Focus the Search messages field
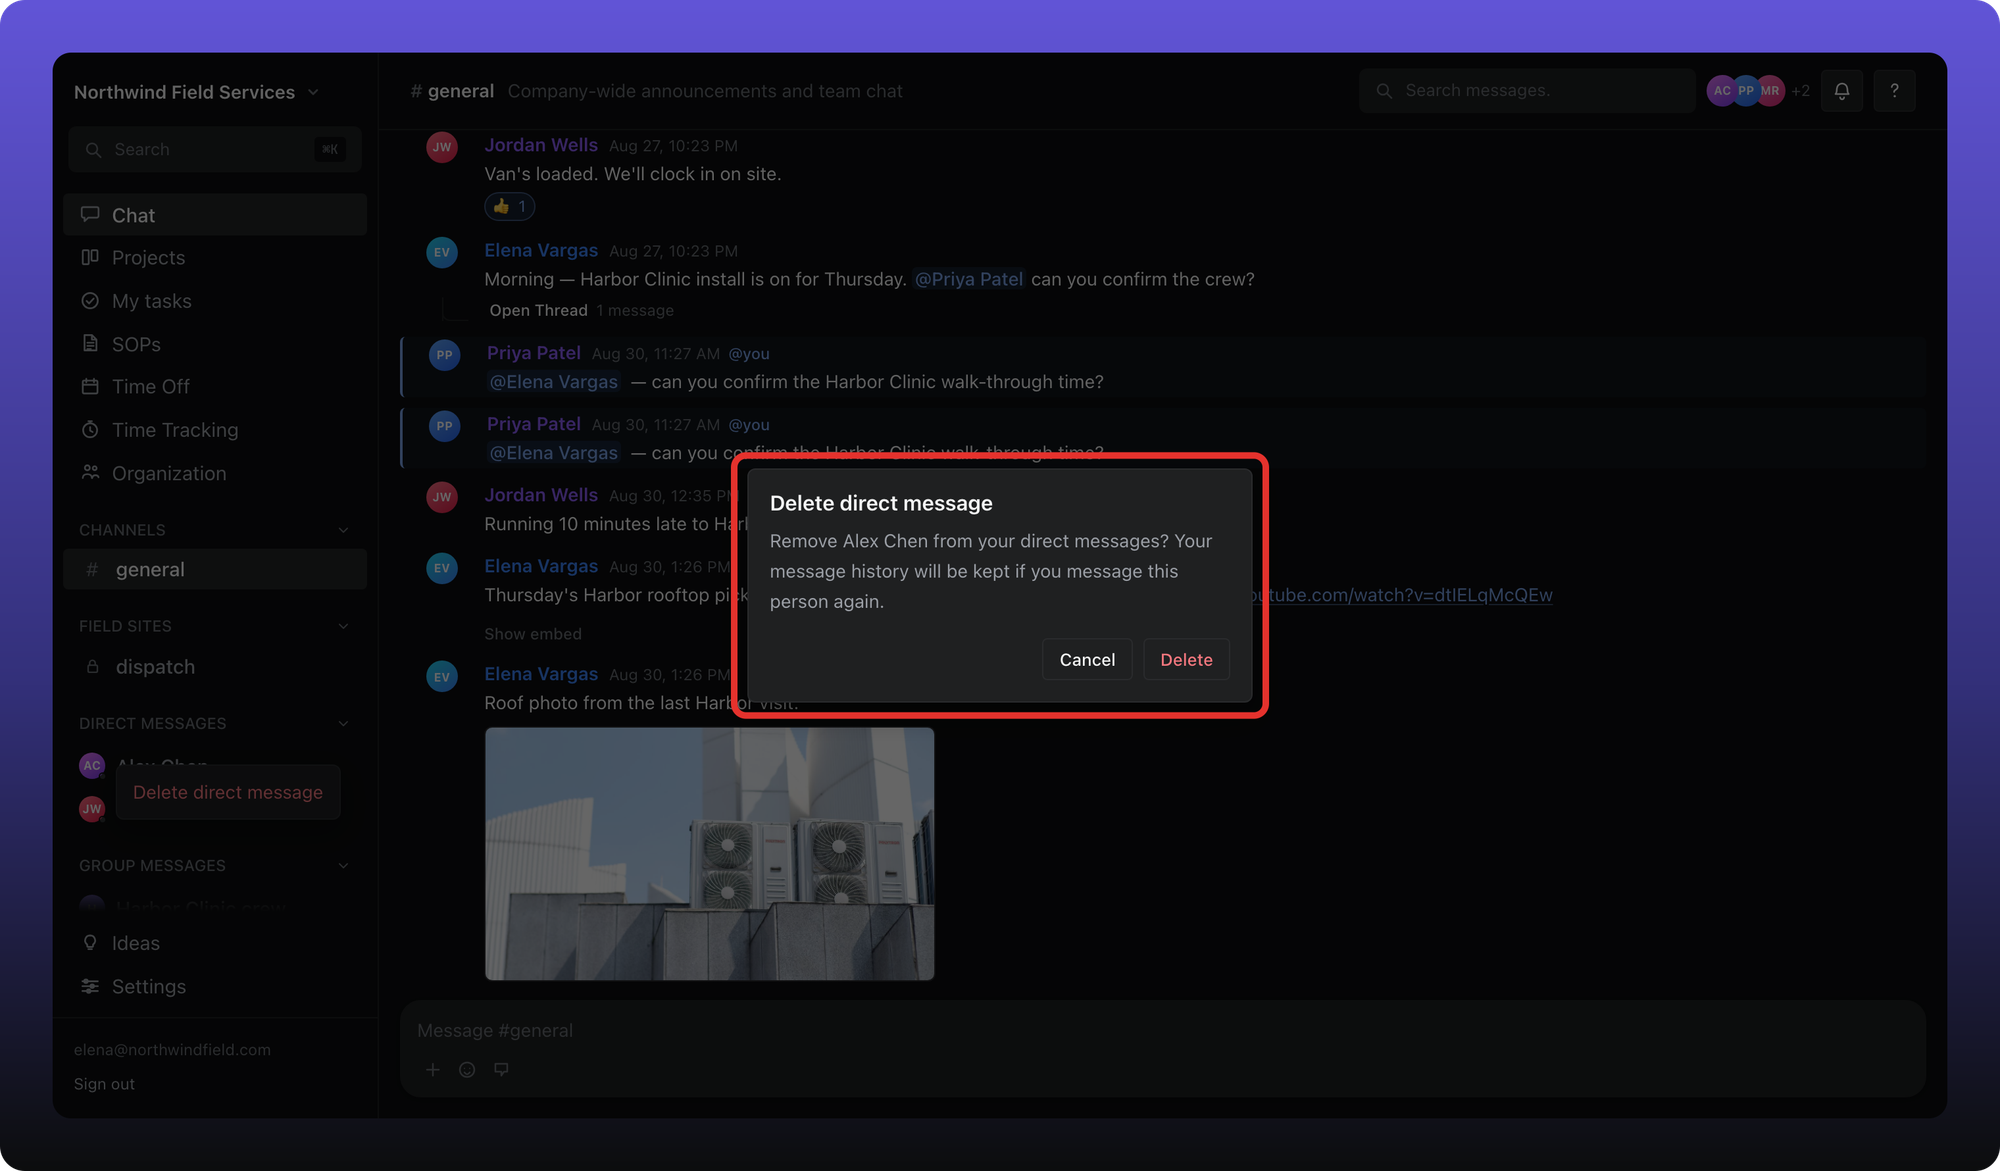 [1527, 91]
